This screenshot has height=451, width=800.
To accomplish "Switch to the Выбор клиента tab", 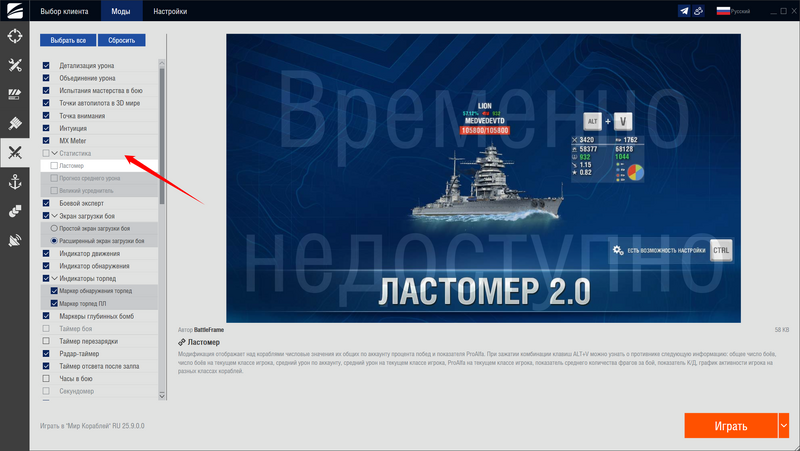I will tap(62, 11).
